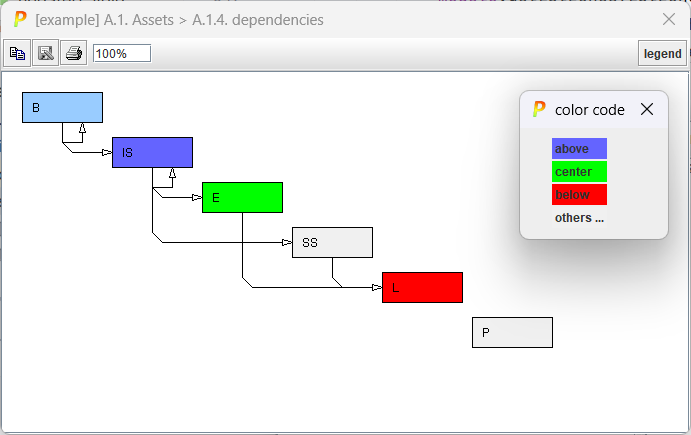Select the red L node
The image size is (691, 435).
tap(422, 287)
